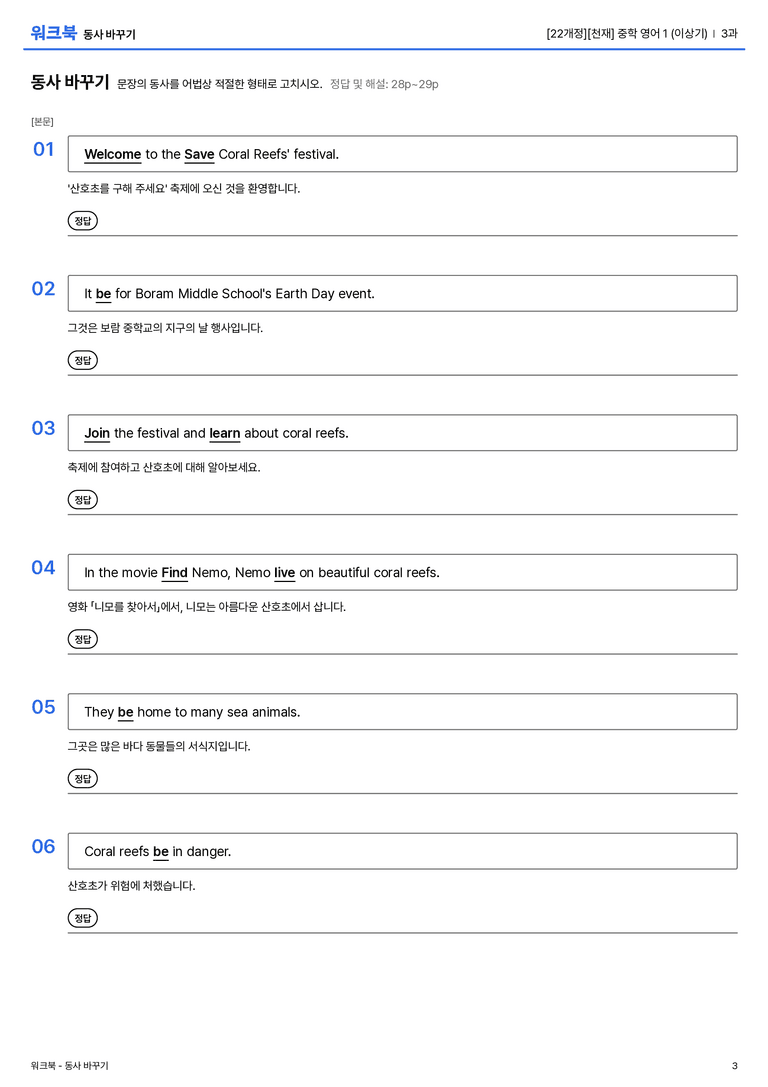The image size is (768, 1087).
Task: Click the 정답 badge under question 02
Action: [x=82, y=360]
